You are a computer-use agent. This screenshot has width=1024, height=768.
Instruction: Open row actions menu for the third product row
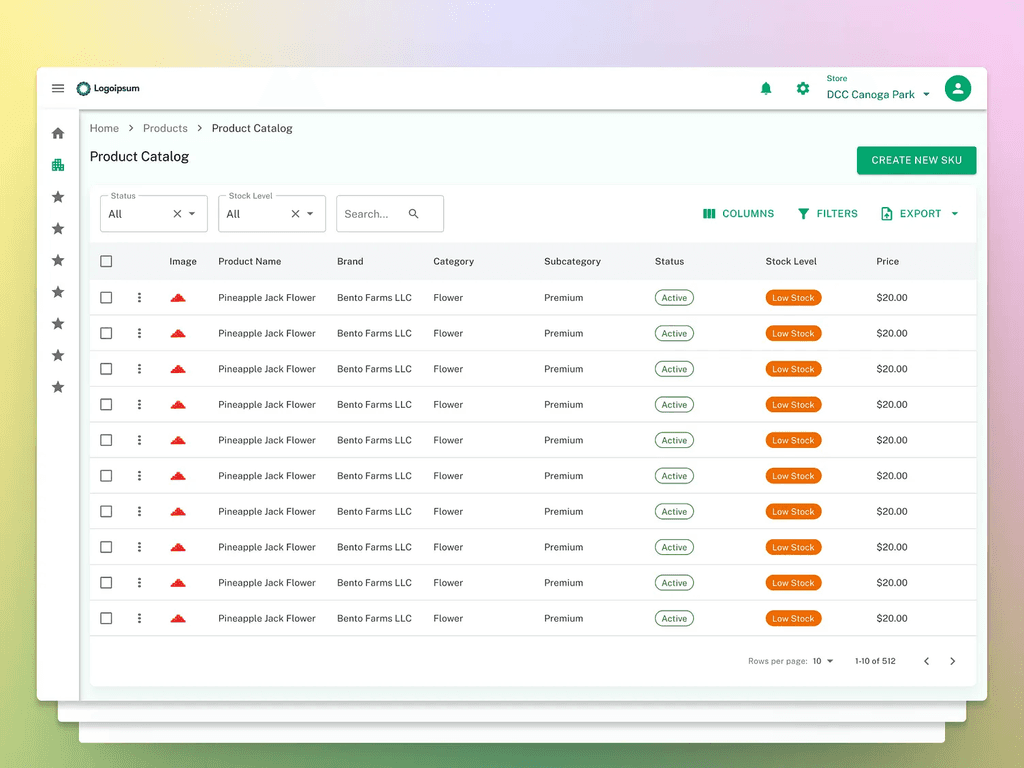tap(139, 368)
